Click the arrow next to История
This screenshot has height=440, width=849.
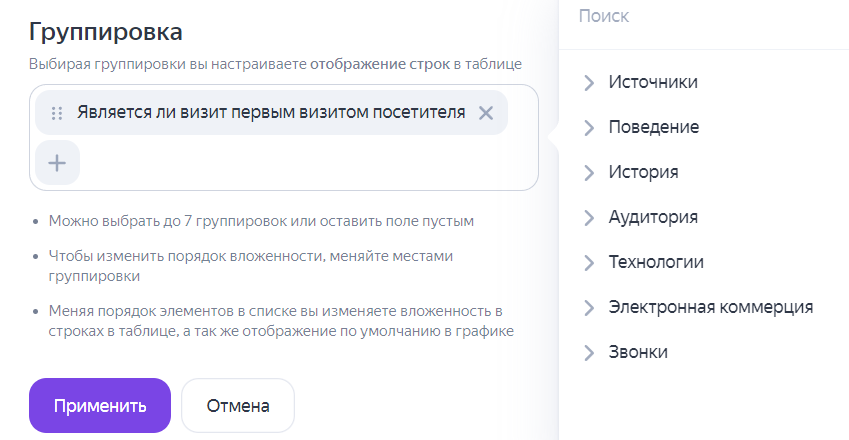coord(589,172)
